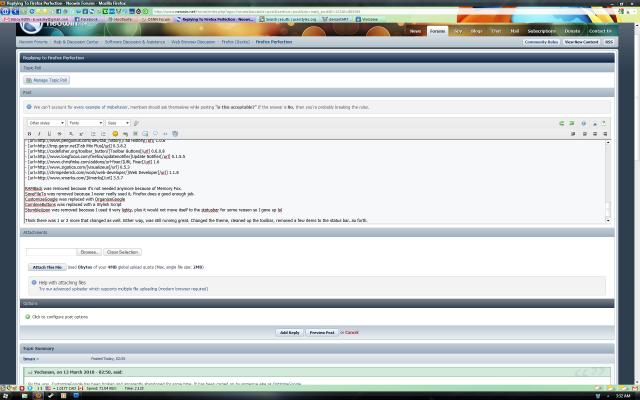Screen dimensions: 640x400
Task: Toggle Underline formatting in the editor
Action: click(49, 134)
